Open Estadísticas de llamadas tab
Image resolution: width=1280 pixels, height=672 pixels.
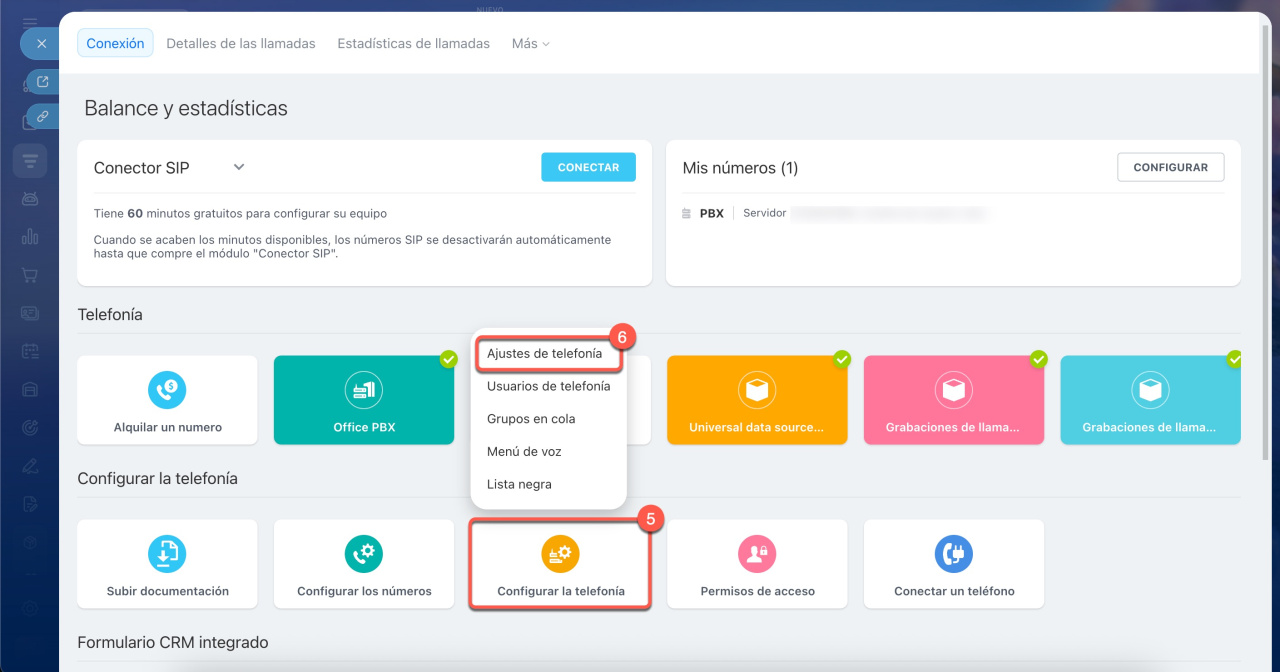pyautogui.click(x=413, y=44)
